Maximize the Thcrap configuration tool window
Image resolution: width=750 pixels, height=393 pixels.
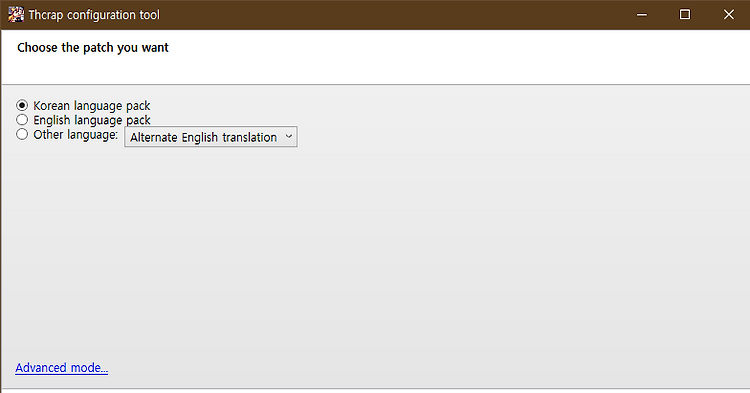tap(685, 15)
